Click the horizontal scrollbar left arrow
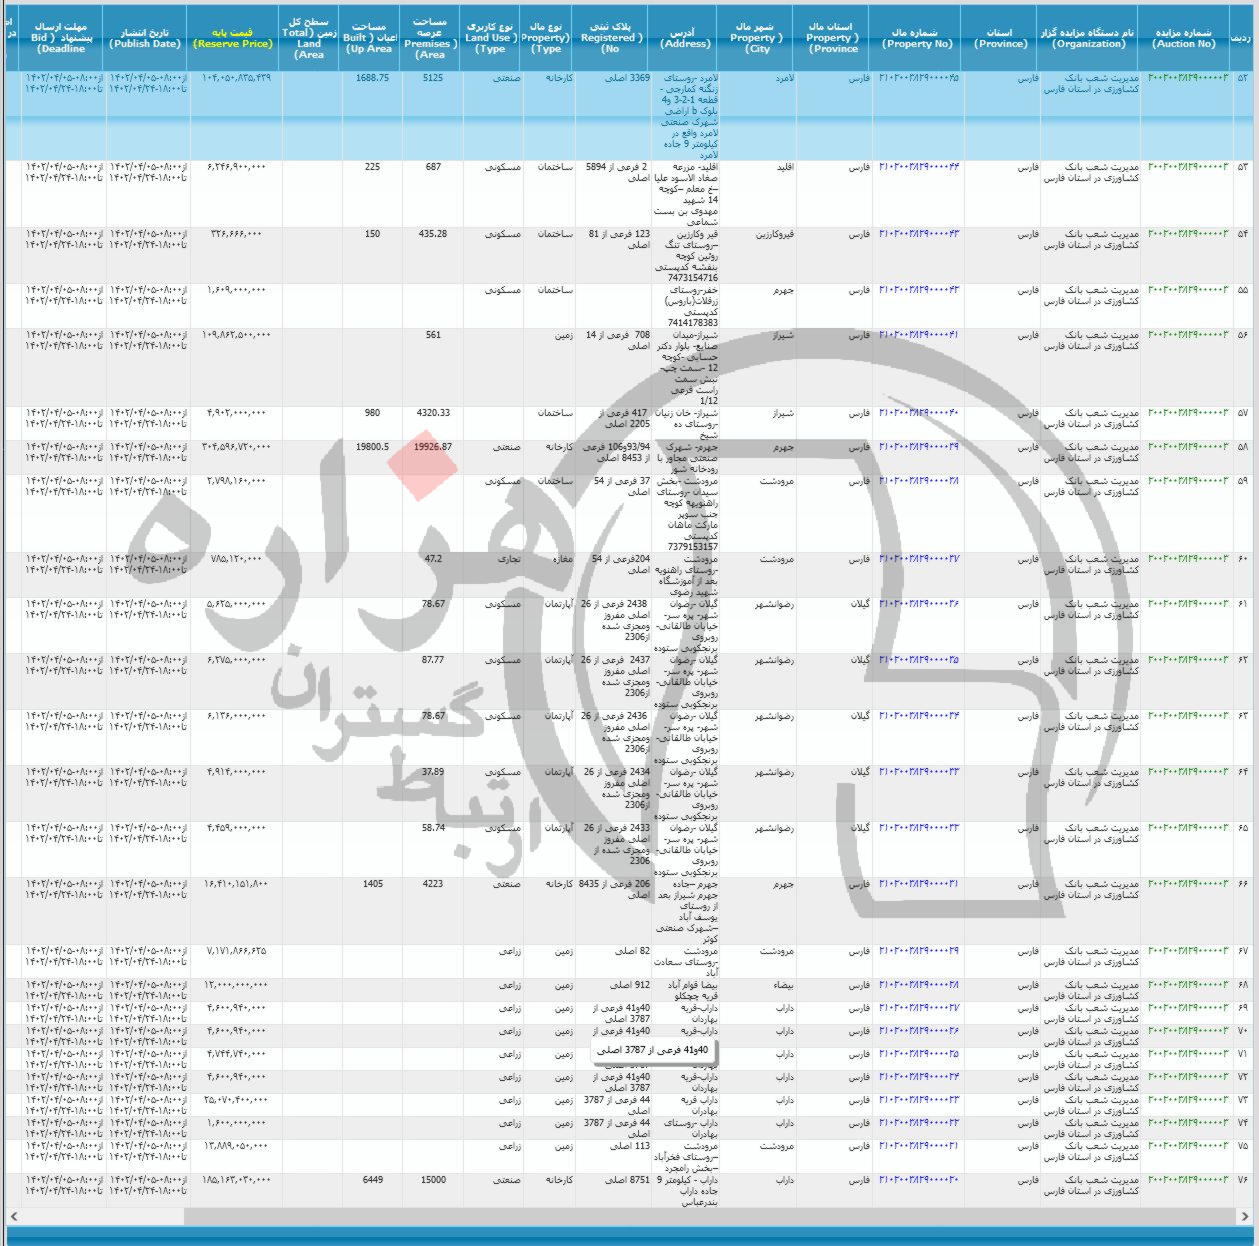Image resolution: width=1259 pixels, height=1246 pixels. (13, 1216)
